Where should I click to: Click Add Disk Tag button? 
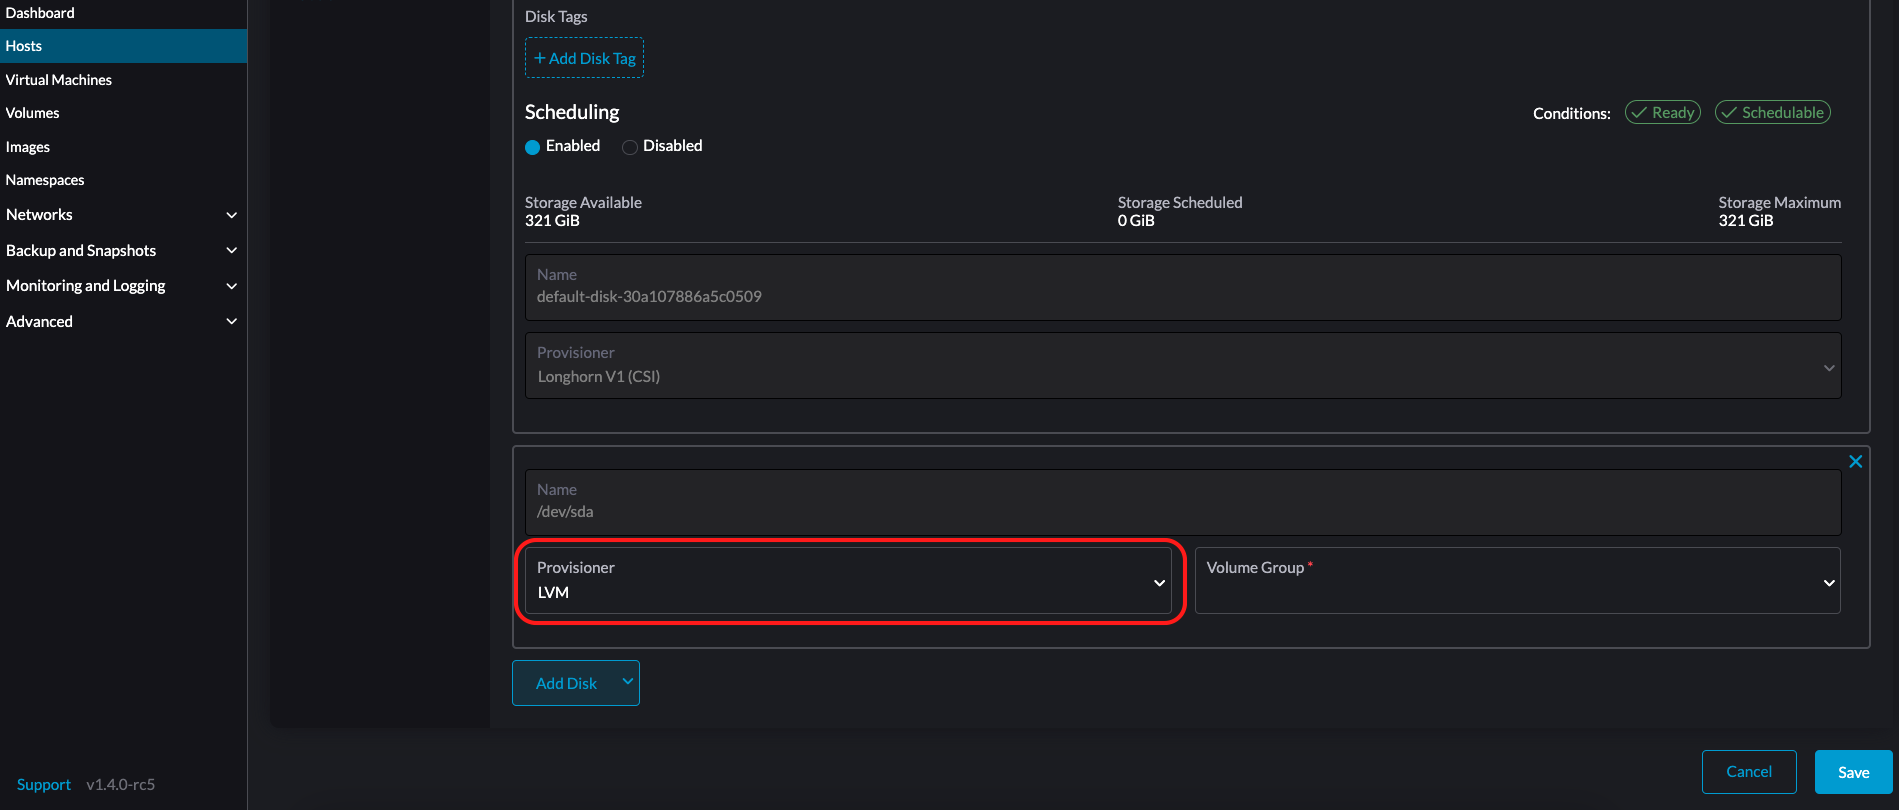584,58
